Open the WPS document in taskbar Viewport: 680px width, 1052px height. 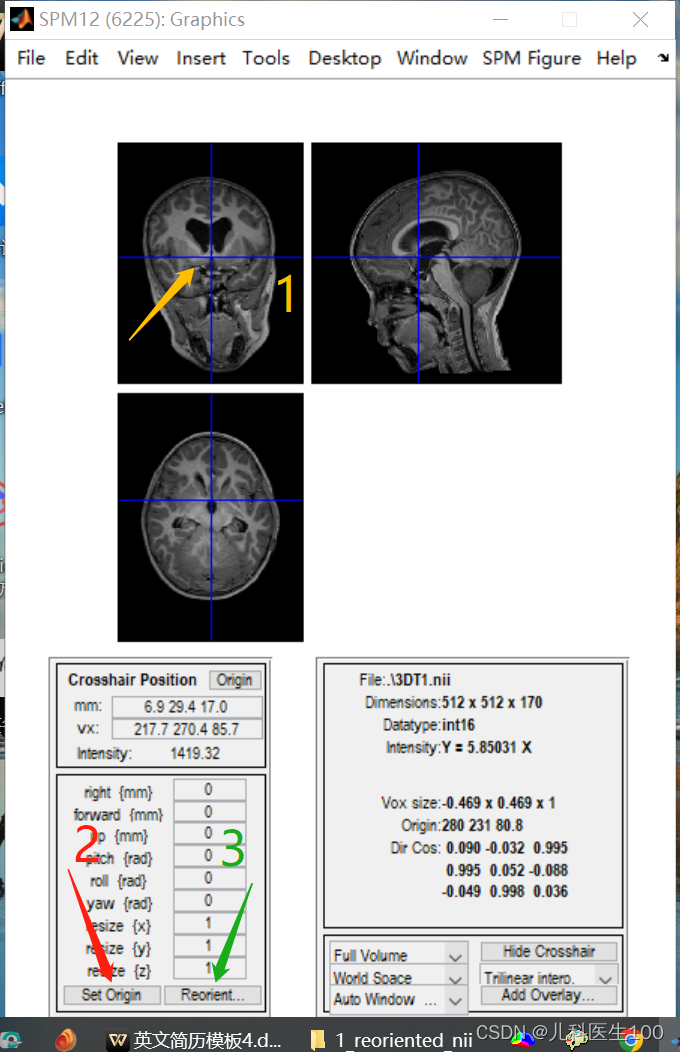194,1039
